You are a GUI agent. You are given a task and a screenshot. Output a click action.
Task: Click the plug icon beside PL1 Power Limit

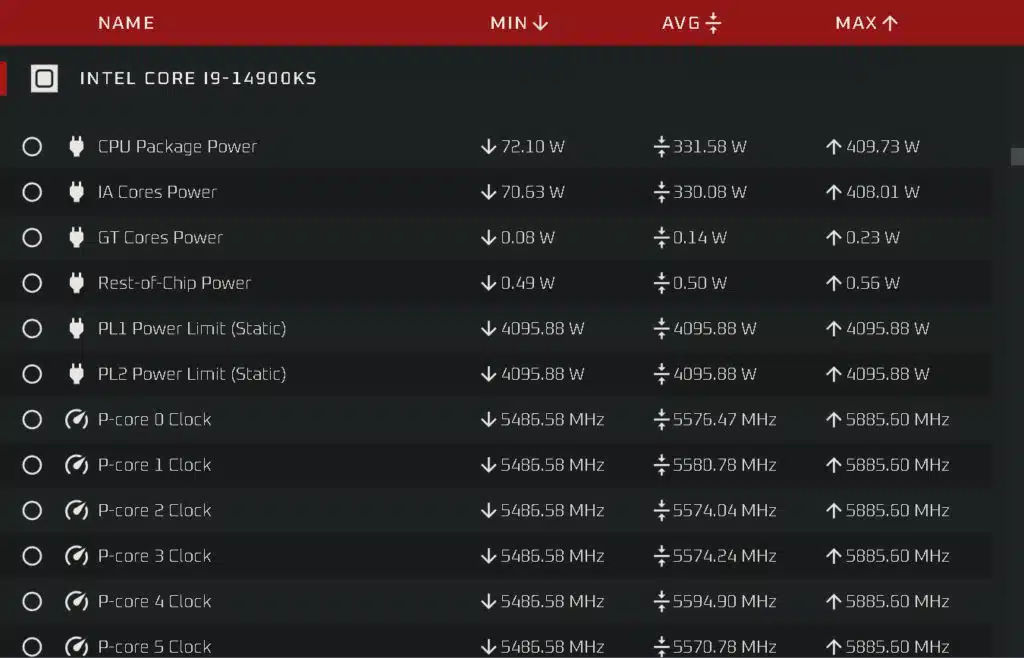click(x=76, y=328)
